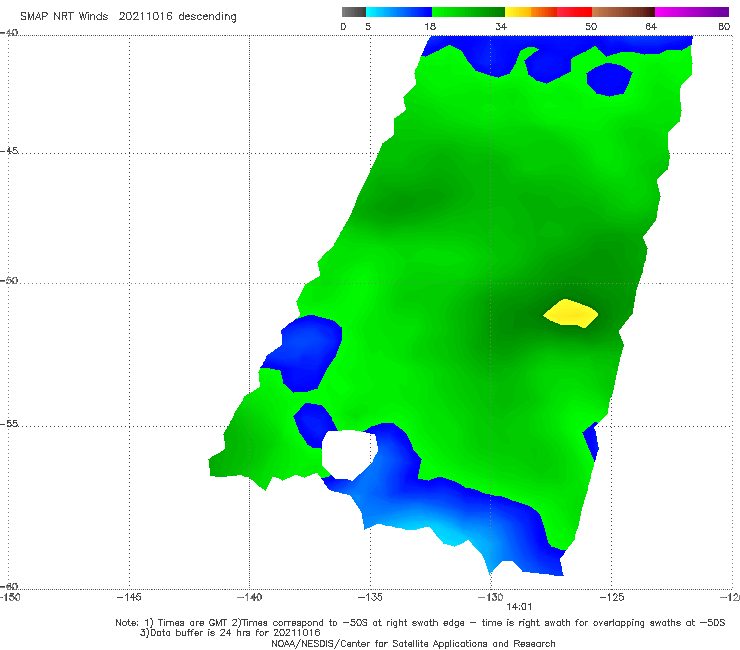Click the latitude label '-50'
The width and height of the screenshot is (740, 650).
pyautogui.click(x=9, y=280)
